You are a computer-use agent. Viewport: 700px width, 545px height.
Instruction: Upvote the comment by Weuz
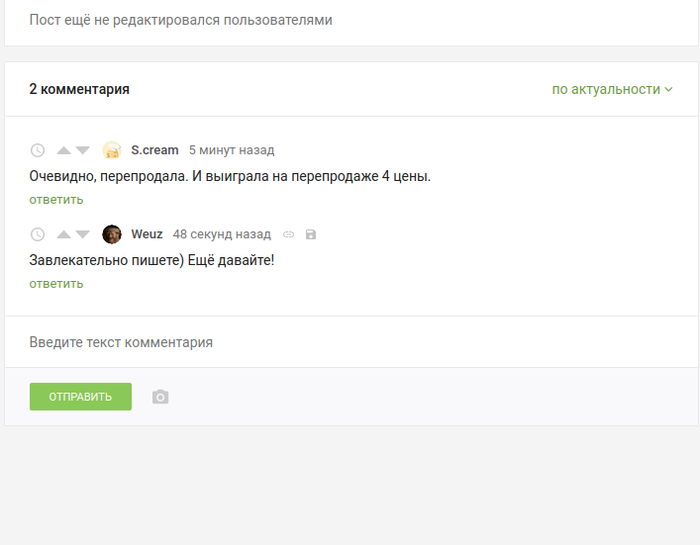point(63,235)
